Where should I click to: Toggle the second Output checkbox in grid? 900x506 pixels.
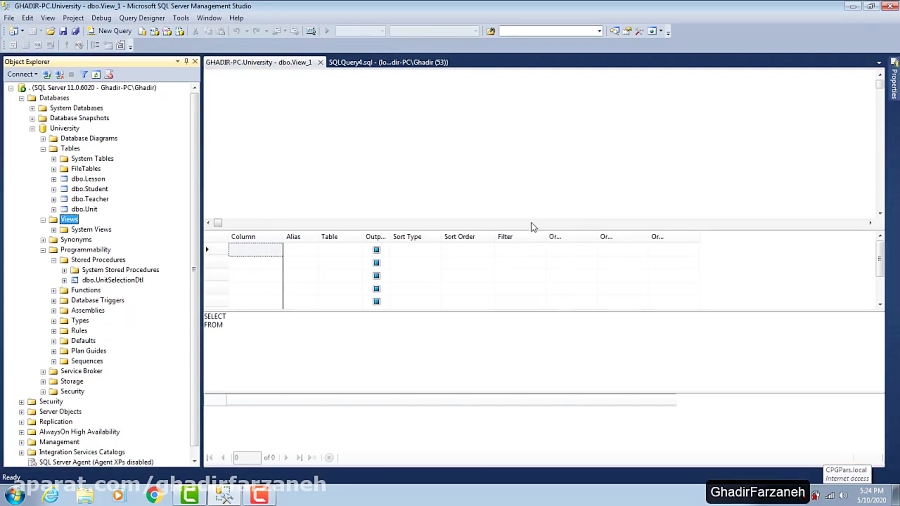[376, 263]
